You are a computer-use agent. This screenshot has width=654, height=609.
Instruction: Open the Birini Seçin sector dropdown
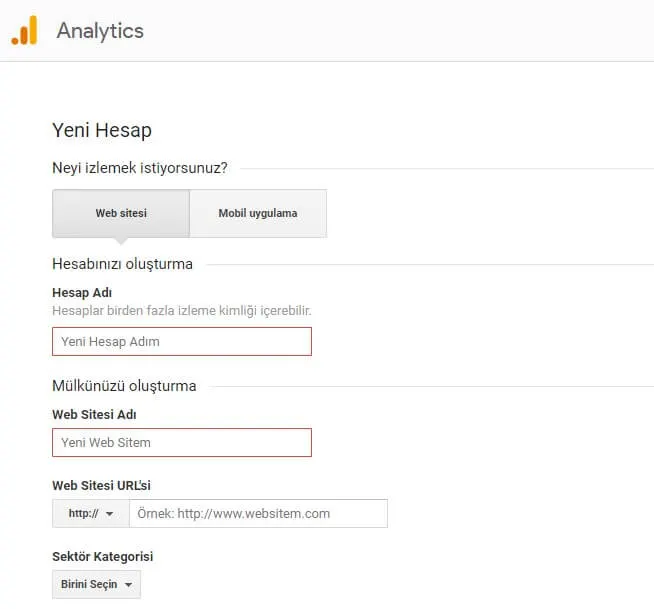pos(96,584)
